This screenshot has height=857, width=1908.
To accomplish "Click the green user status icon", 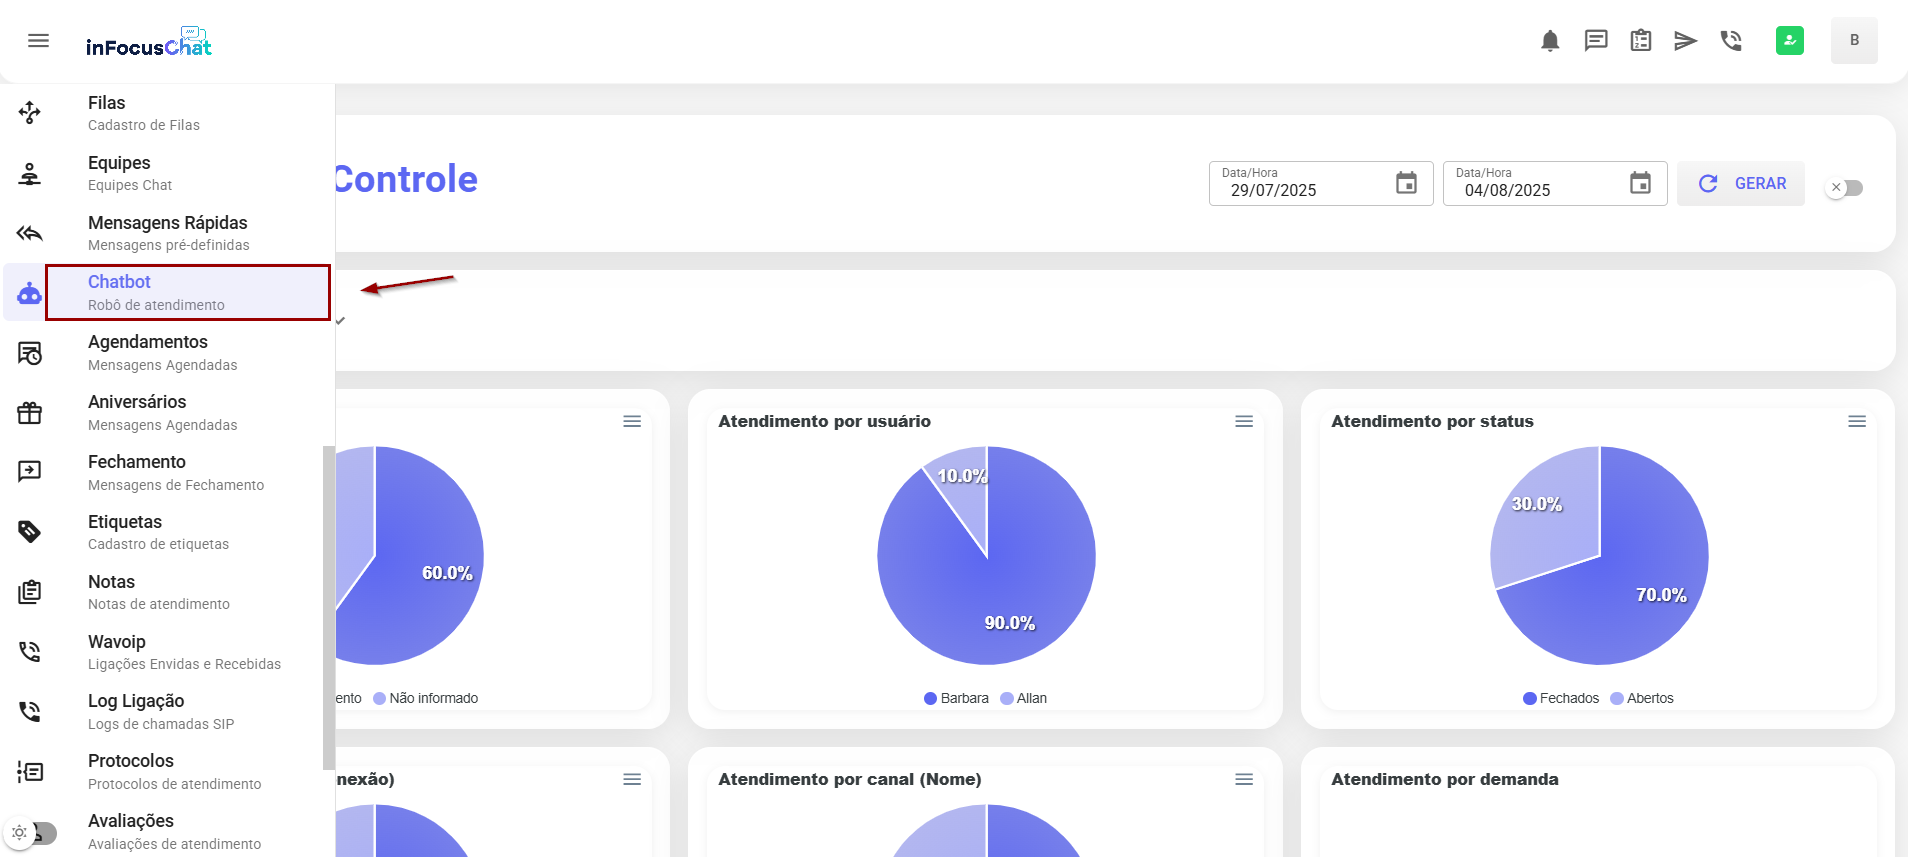I will [x=1789, y=41].
